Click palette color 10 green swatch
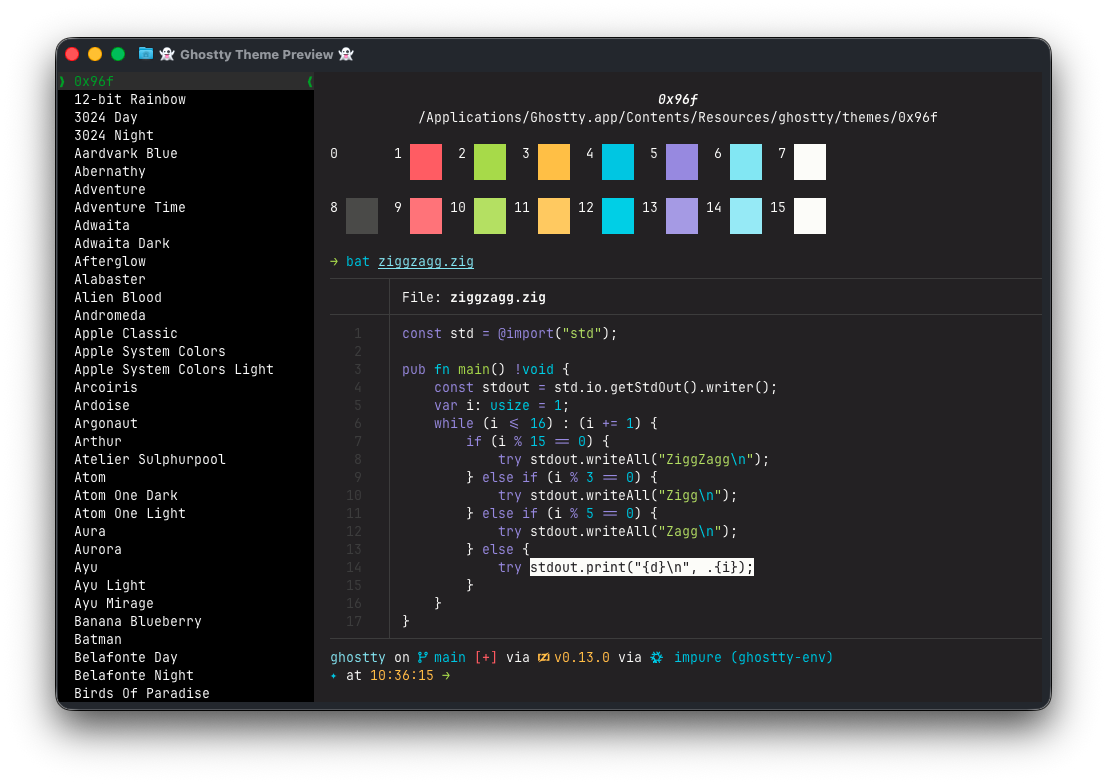 [490, 215]
